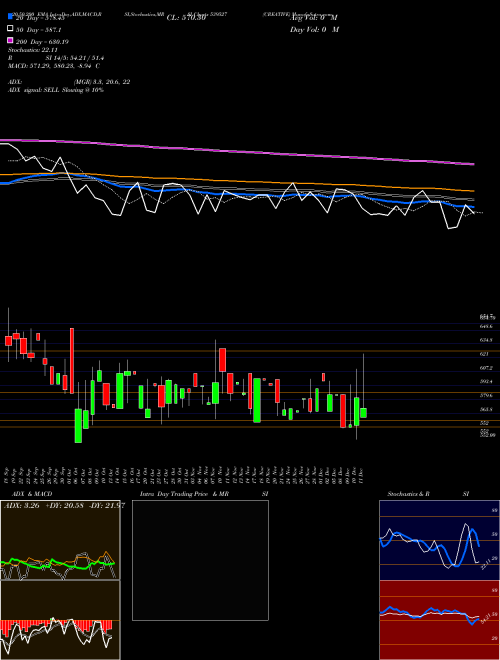Click the 'CL: 570.30' closing price label
Image resolution: width=500 pixels, height=660 pixels.
point(186,18)
